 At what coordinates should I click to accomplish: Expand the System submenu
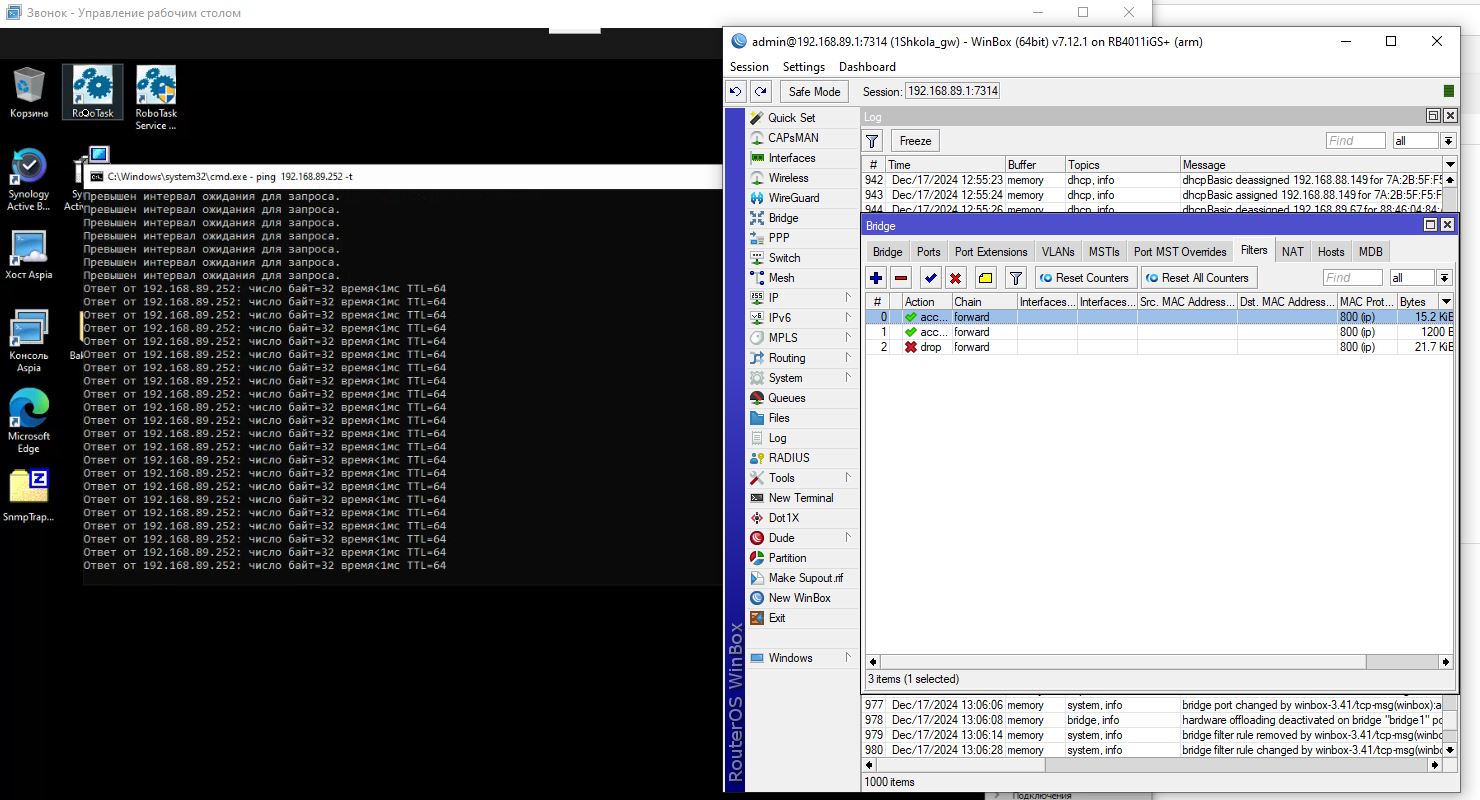point(802,378)
